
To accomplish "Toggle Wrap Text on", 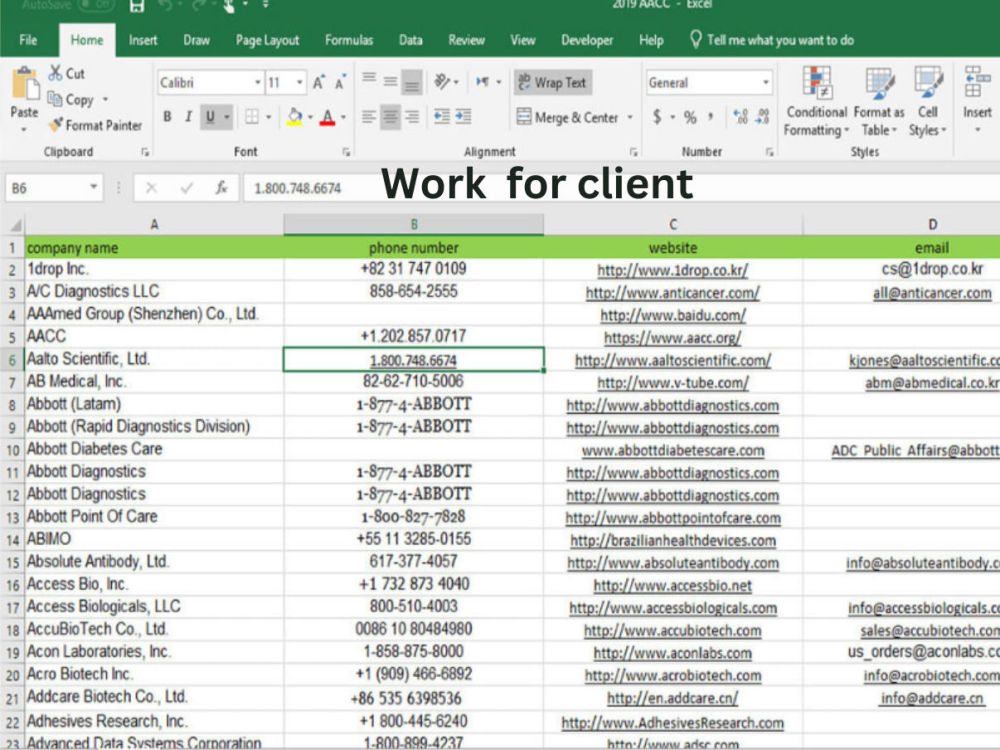I will (x=553, y=82).
